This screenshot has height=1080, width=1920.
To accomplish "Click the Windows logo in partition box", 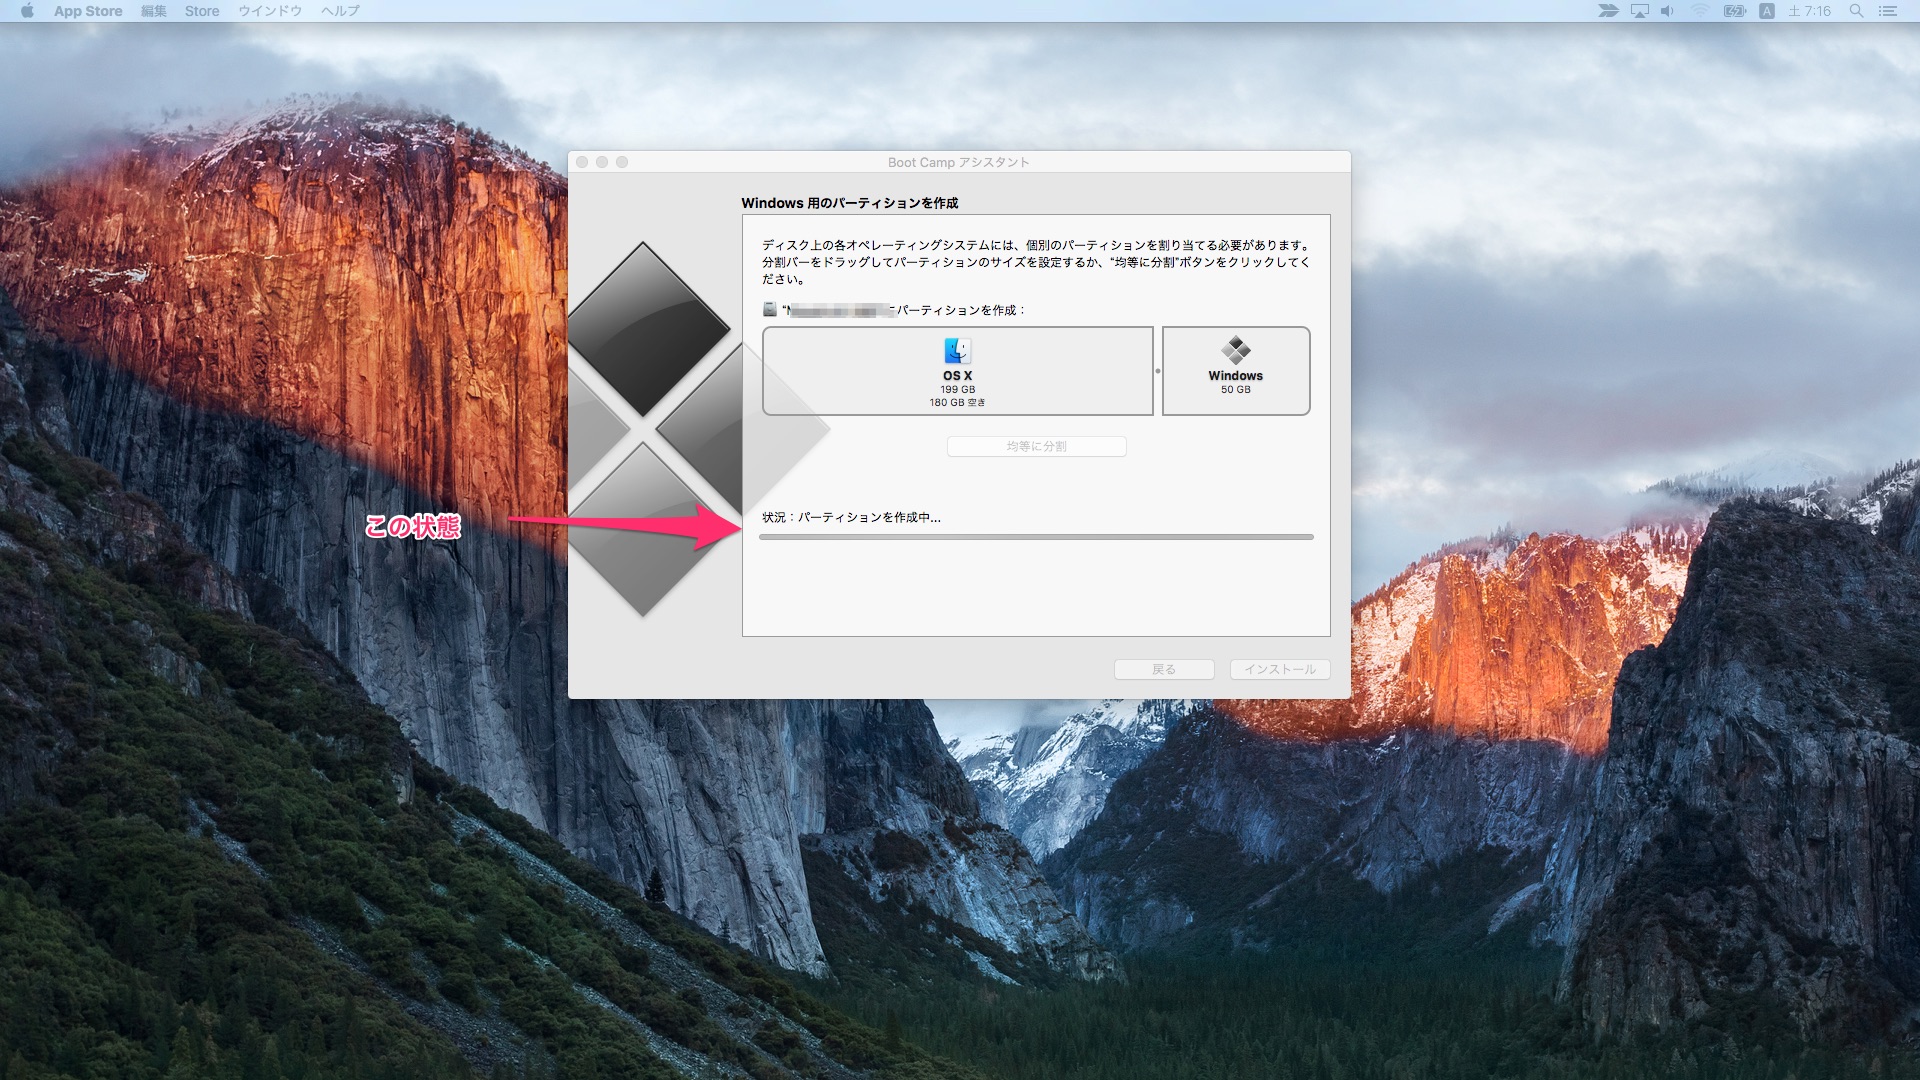I will [x=1235, y=350].
